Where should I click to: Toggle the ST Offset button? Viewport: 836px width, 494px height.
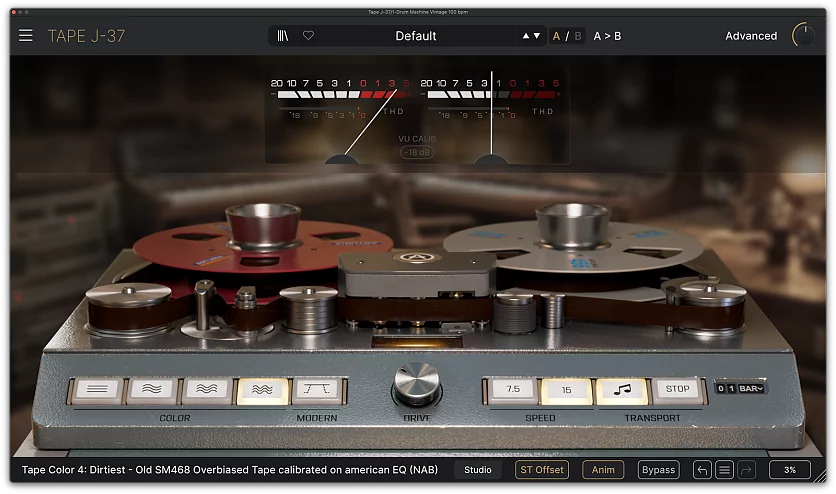coord(542,470)
